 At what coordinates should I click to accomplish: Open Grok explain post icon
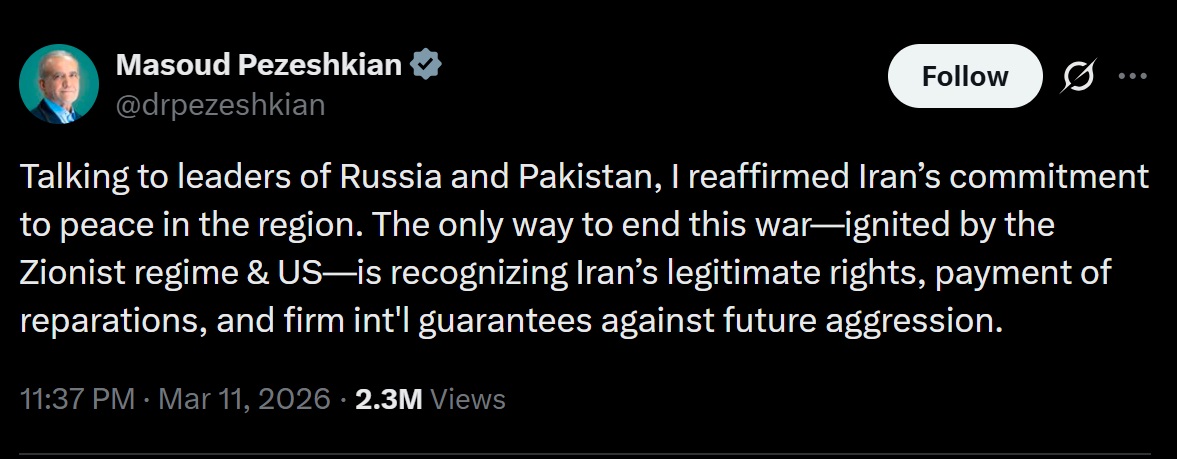click(x=1080, y=76)
